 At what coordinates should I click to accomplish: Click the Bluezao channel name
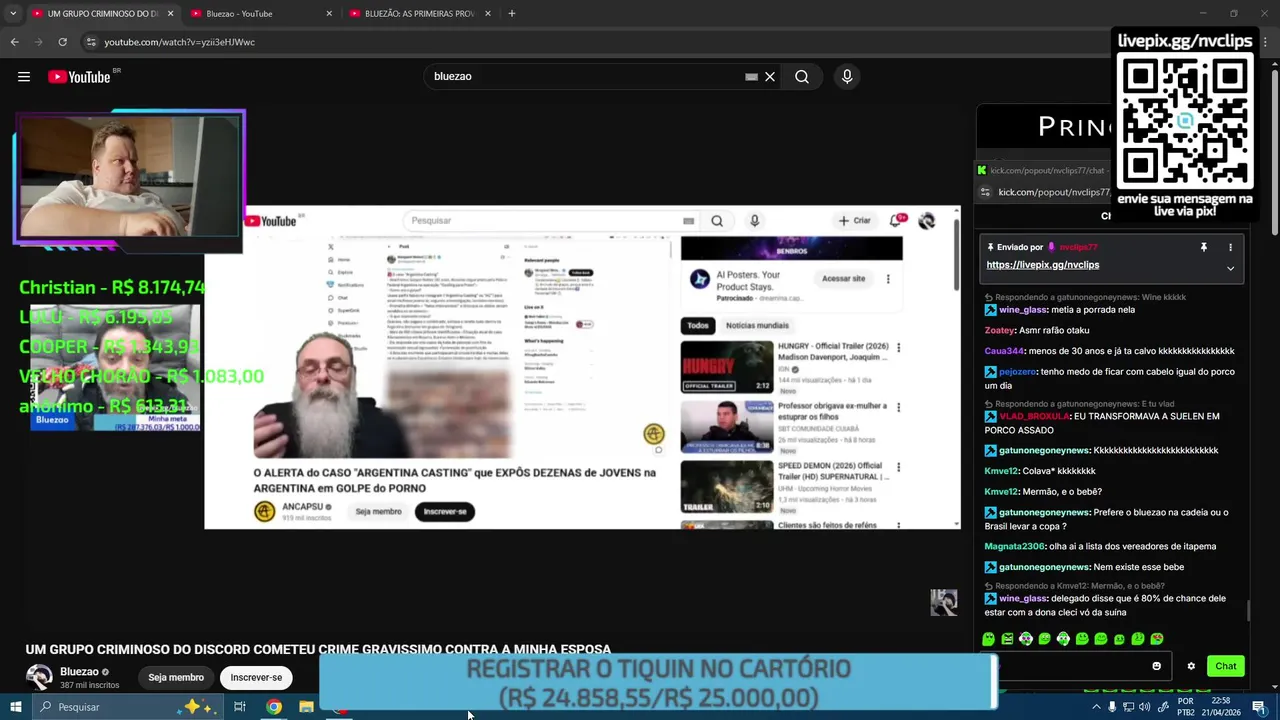click(79, 672)
